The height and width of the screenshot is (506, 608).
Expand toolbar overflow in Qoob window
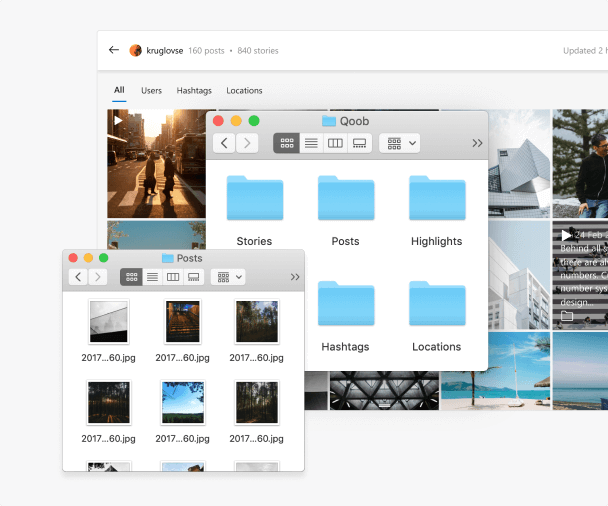tap(477, 143)
